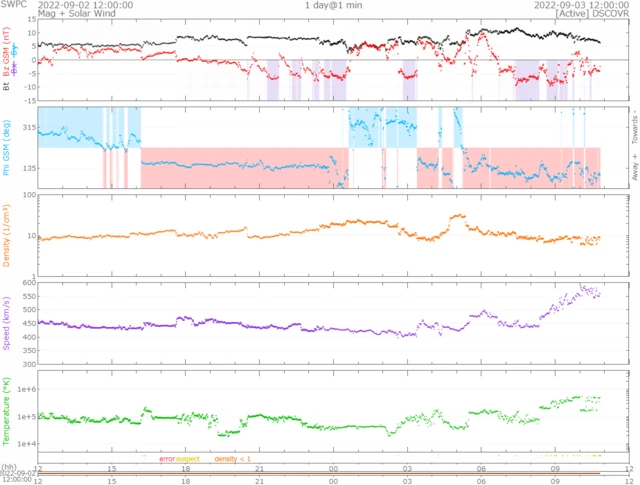Click the SWPC label in top-left corner
The image size is (640, 485).
(x=15, y=5)
